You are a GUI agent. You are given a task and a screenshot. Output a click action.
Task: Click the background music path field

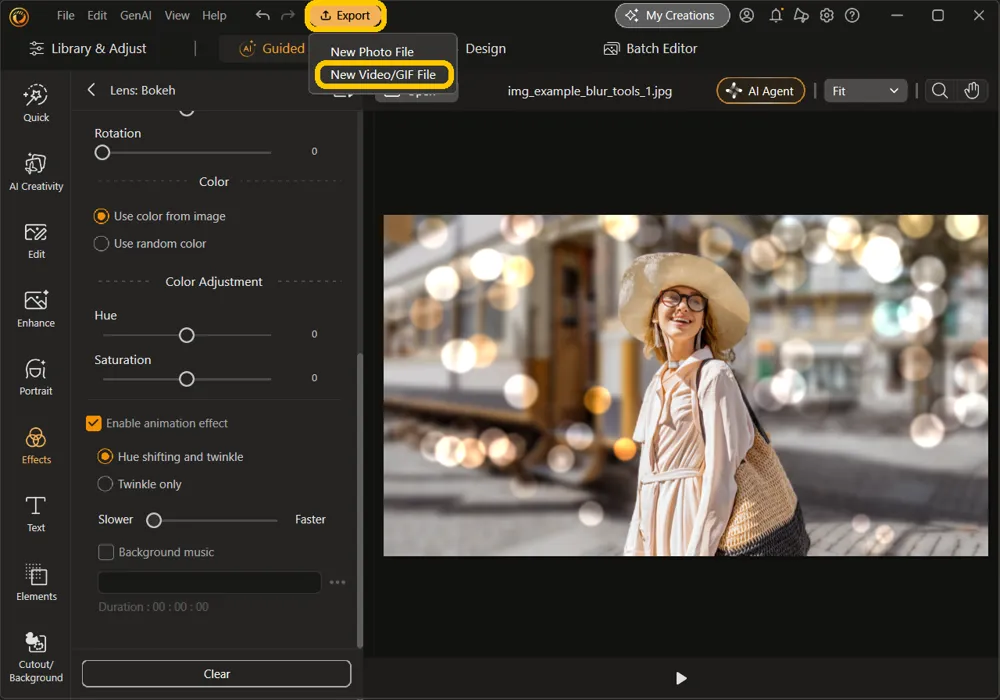[x=209, y=582]
